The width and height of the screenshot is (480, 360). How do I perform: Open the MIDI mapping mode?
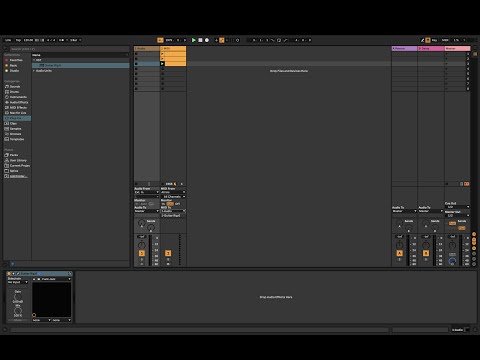click(445, 40)
